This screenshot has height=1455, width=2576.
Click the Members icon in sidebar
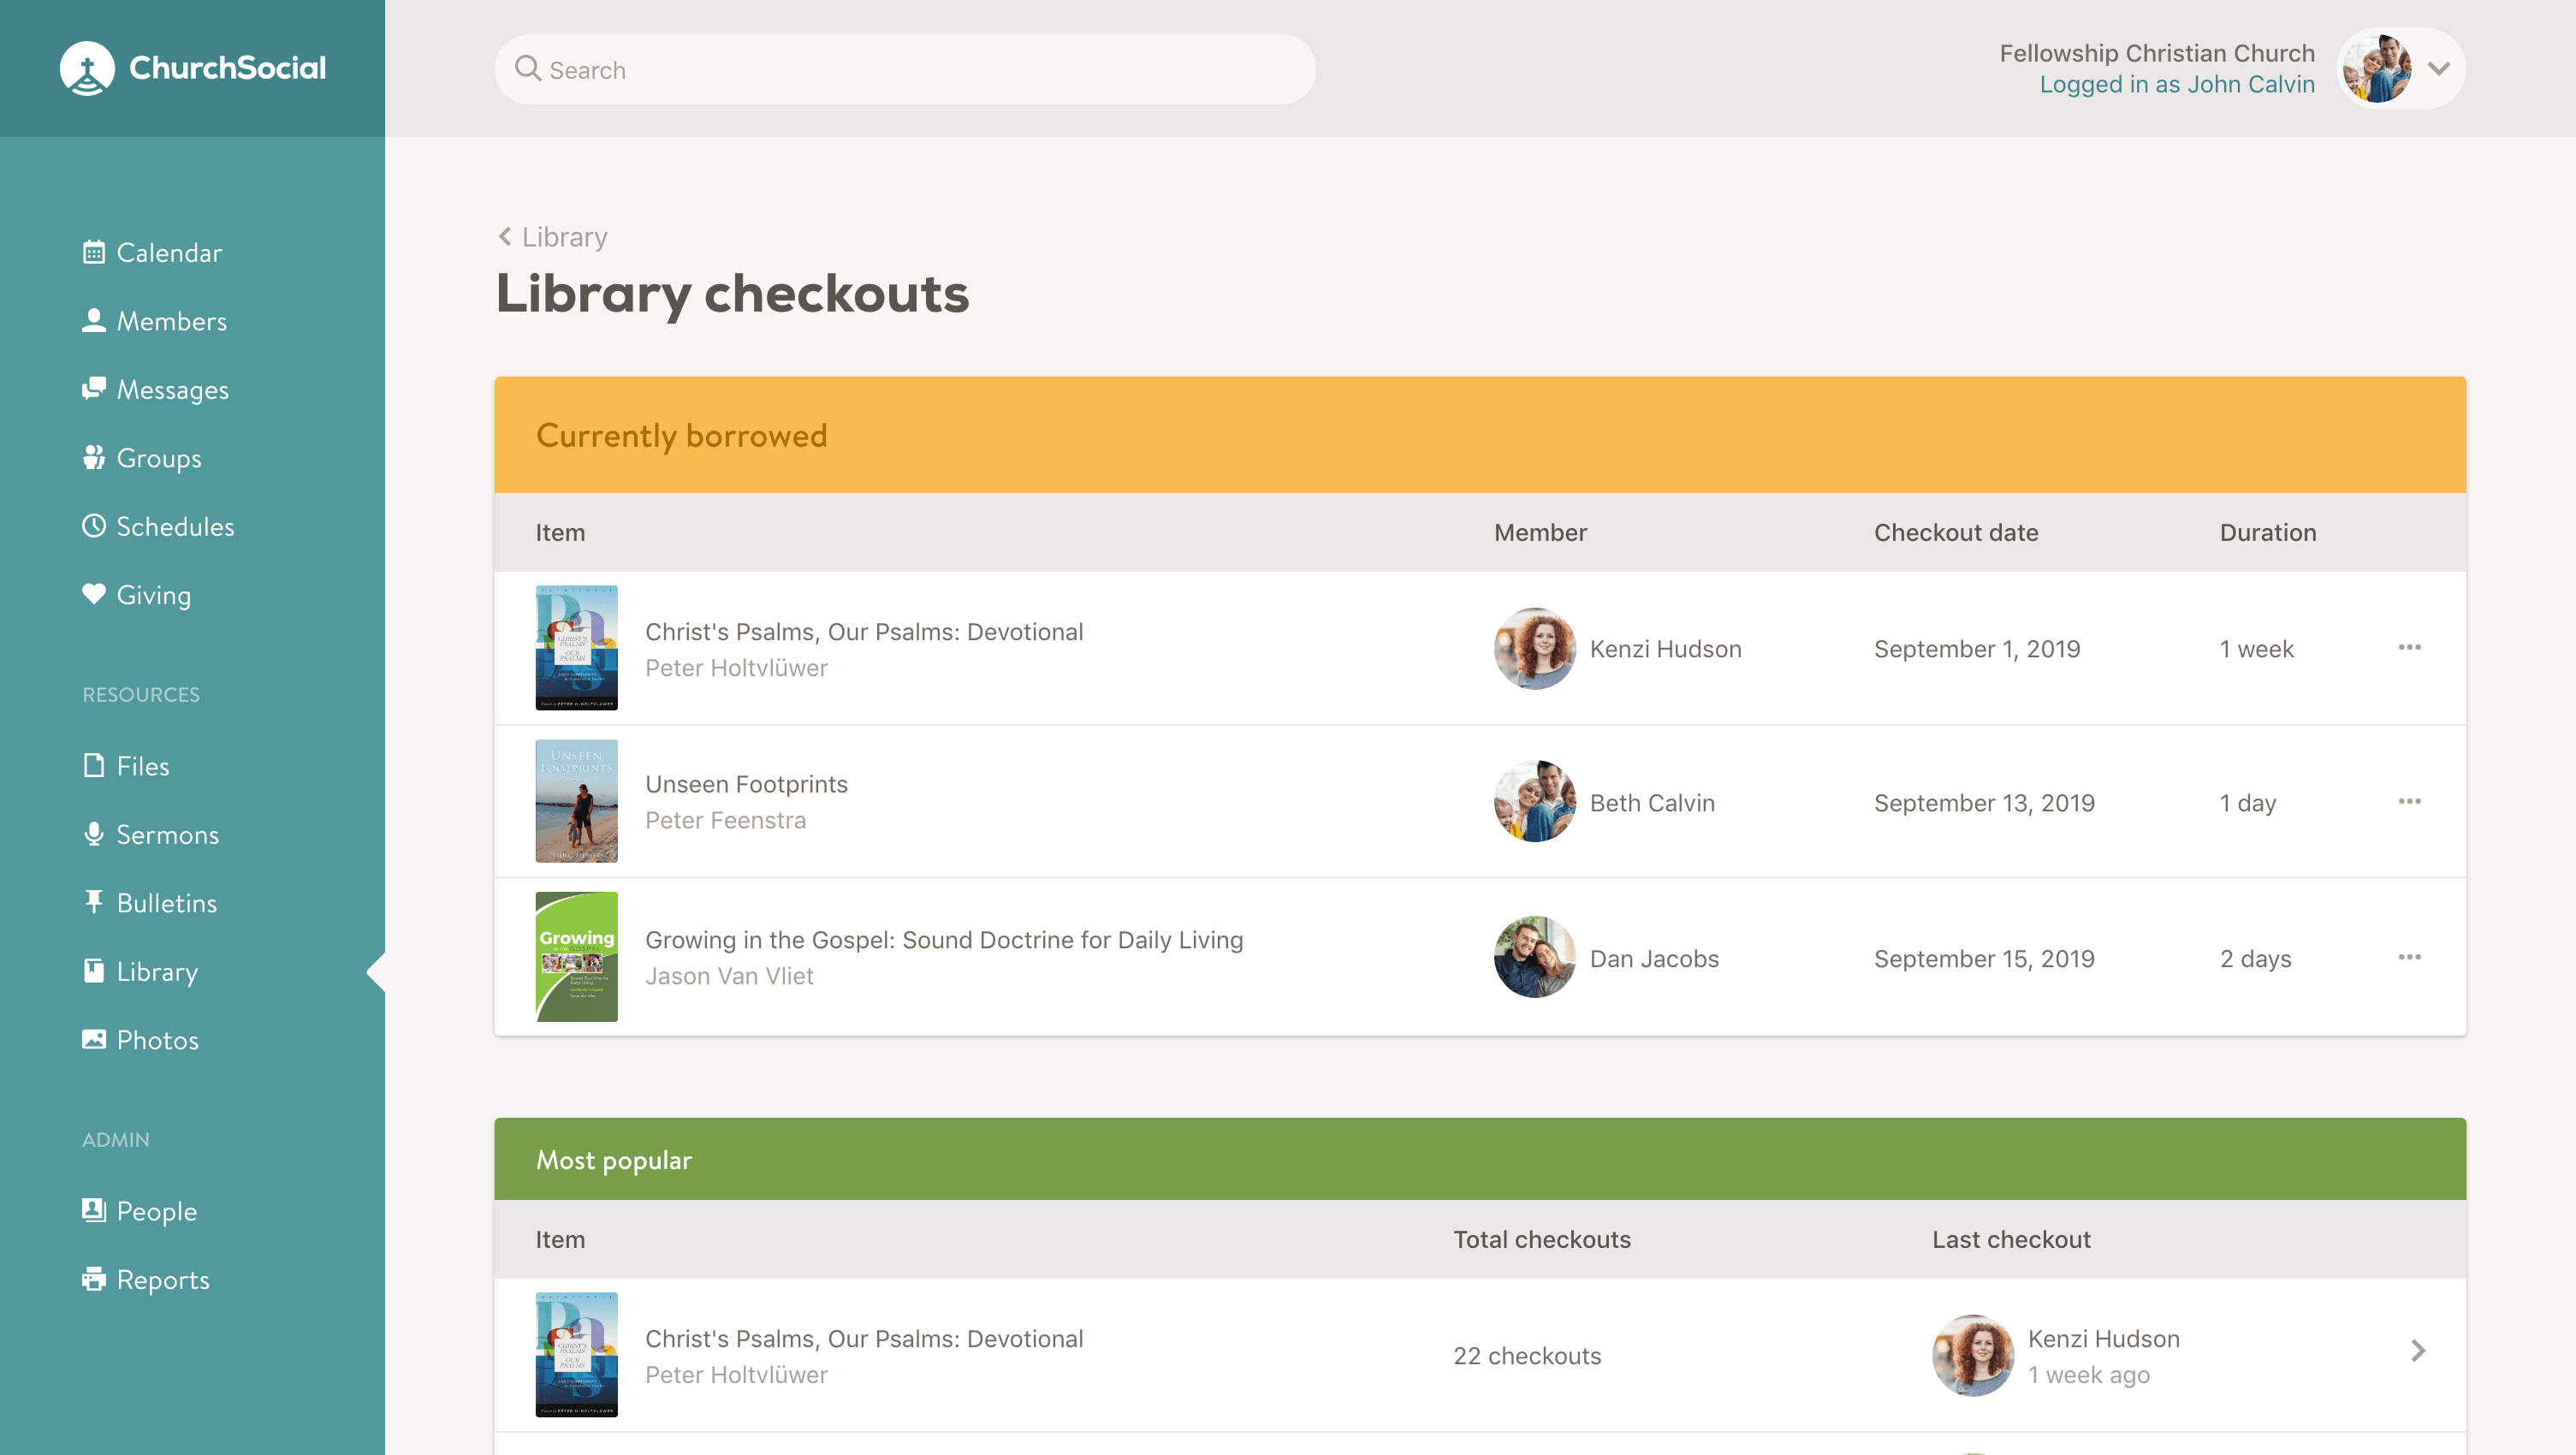pos(94,320)
